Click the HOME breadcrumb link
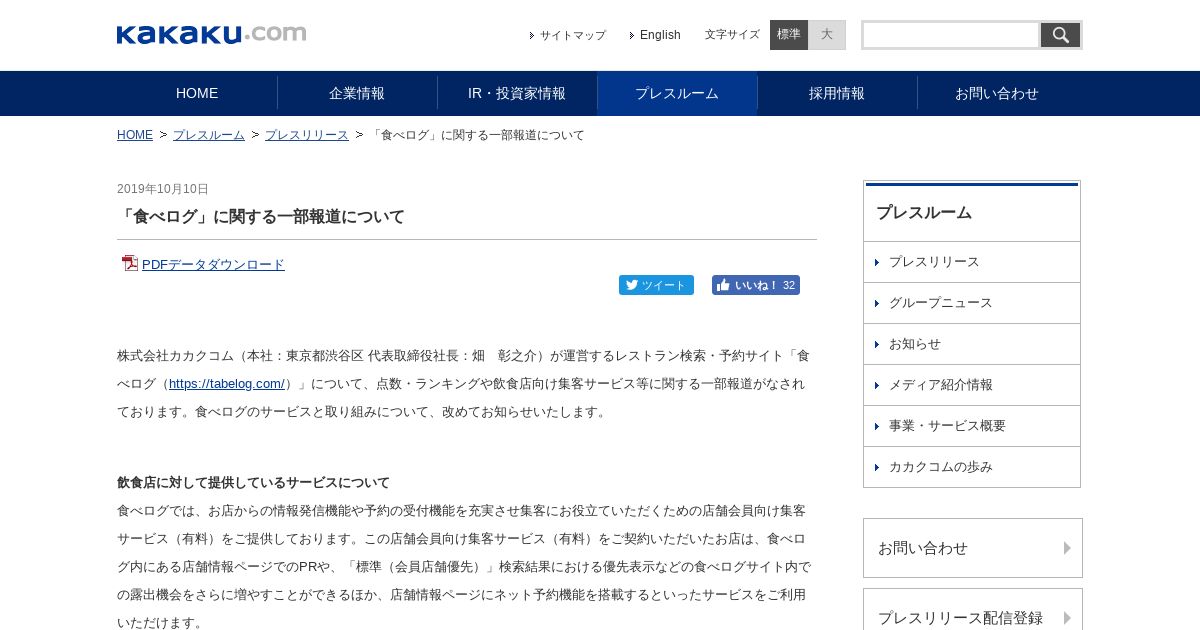 (x=135, y=135)
